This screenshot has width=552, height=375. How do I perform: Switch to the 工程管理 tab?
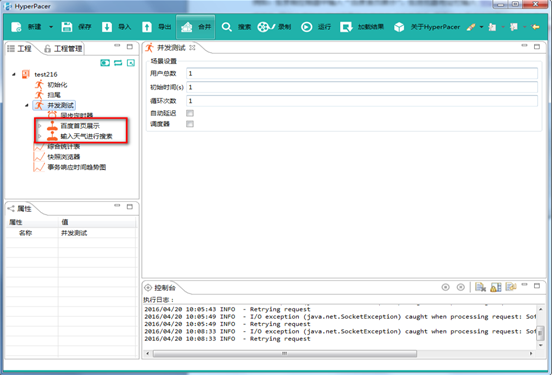click(x=63, y=49)
